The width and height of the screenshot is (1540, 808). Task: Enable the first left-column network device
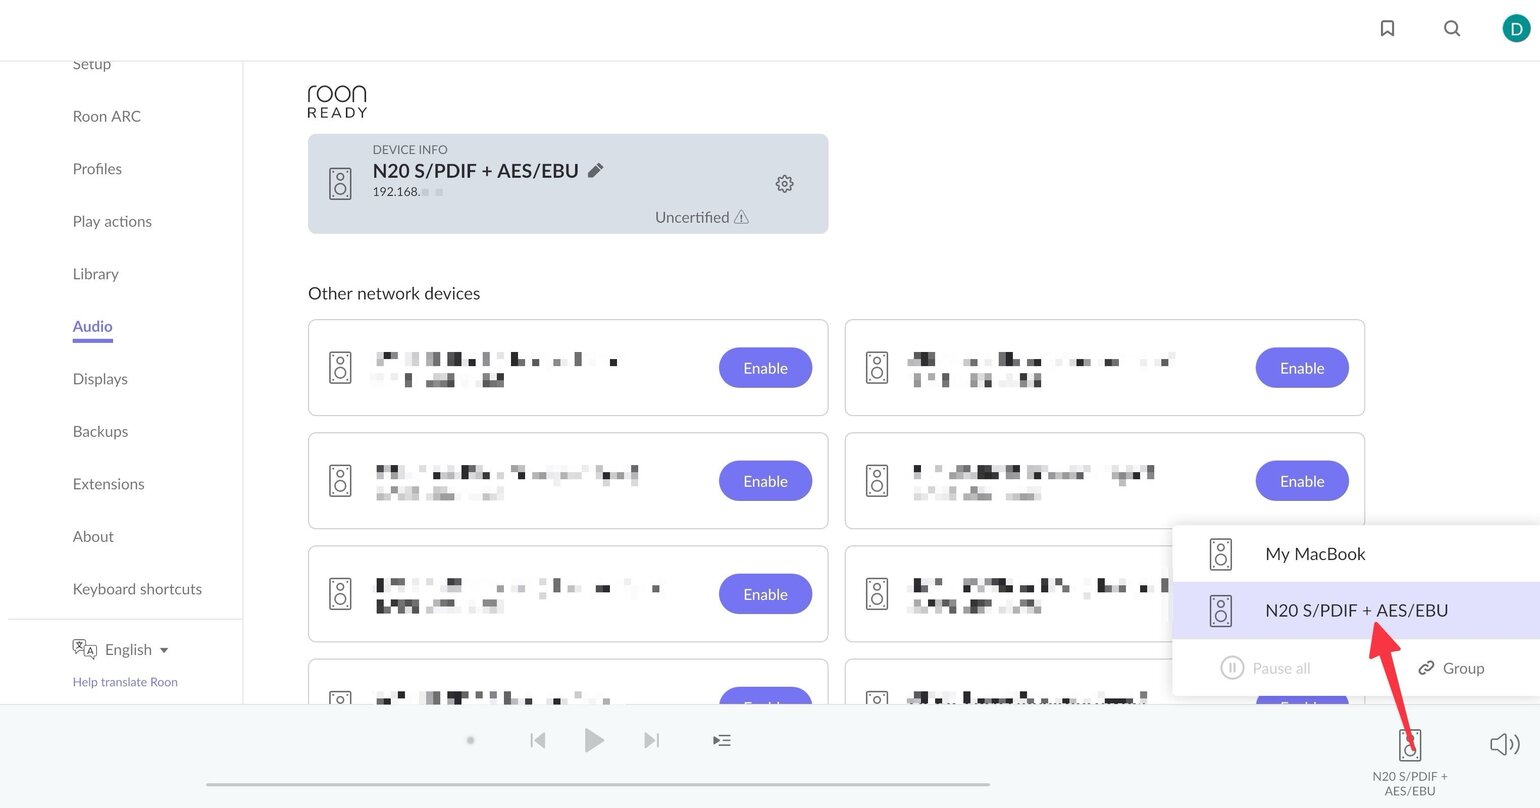[x=765, y=368]
